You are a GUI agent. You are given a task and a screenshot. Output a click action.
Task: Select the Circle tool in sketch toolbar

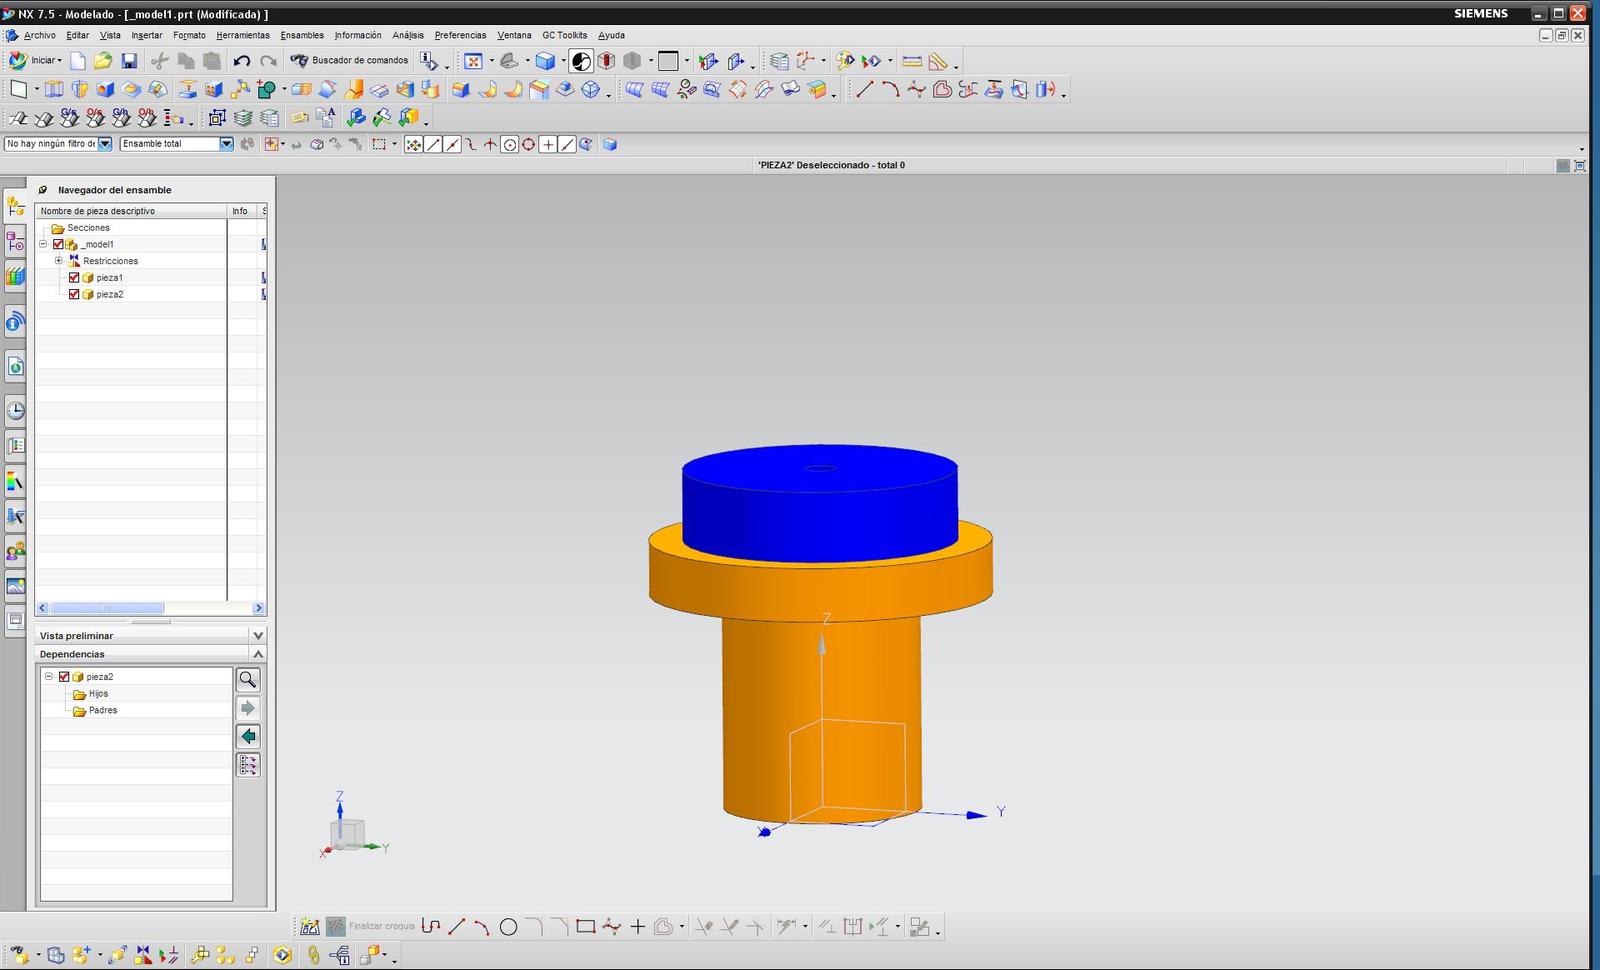(x=508, y=927)
